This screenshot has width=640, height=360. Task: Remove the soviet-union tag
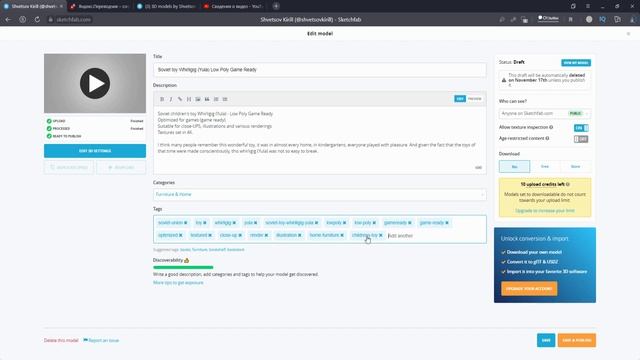tap(186, 223)
